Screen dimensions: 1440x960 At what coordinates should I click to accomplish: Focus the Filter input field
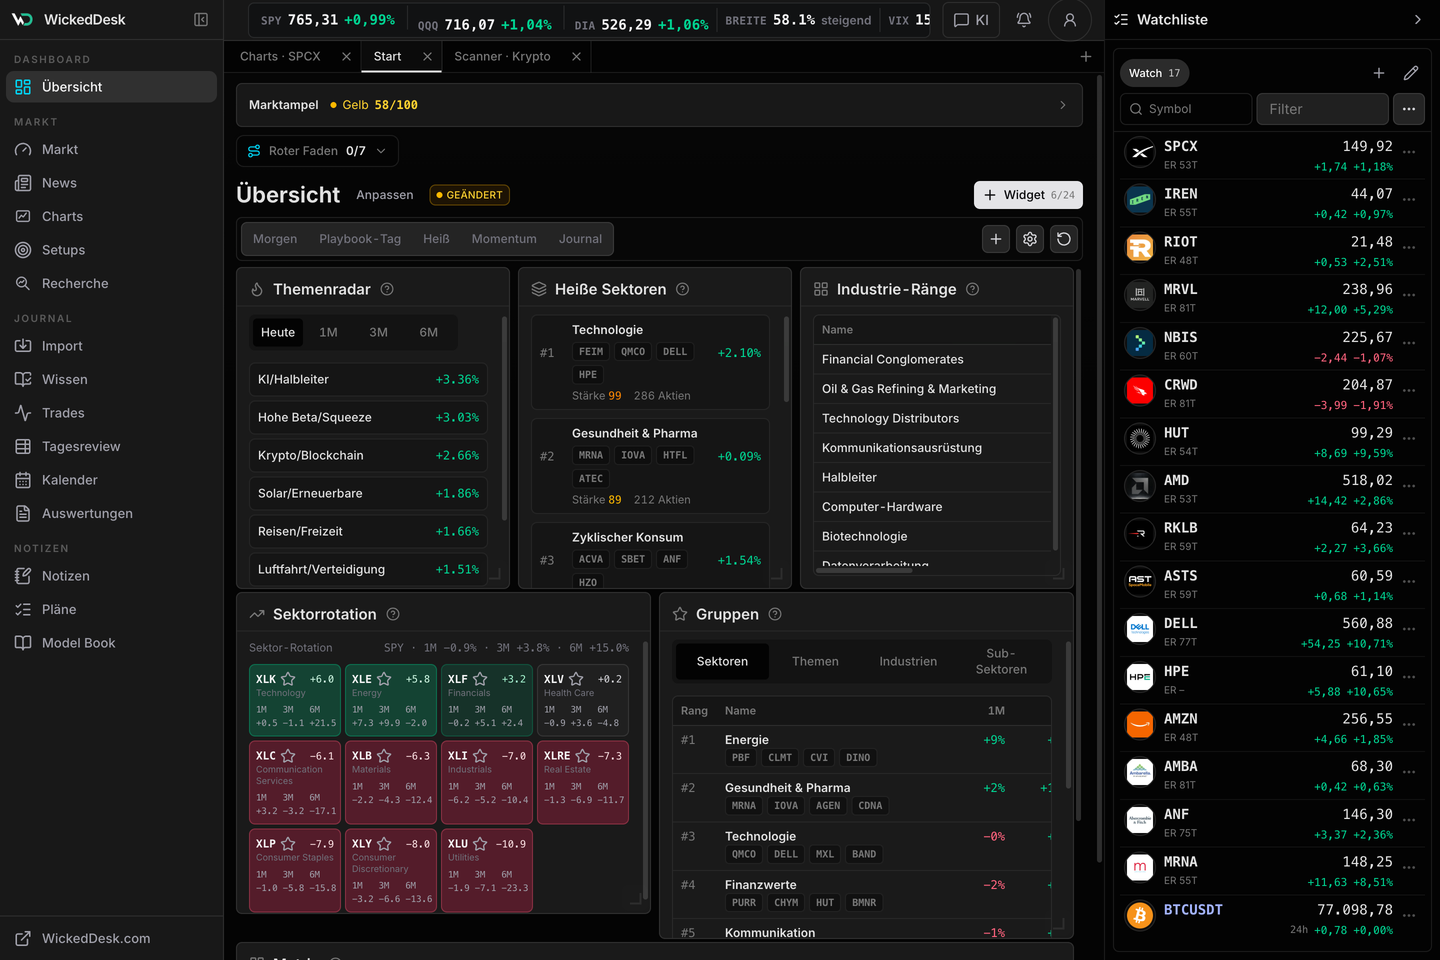(x=1322, y=109)
